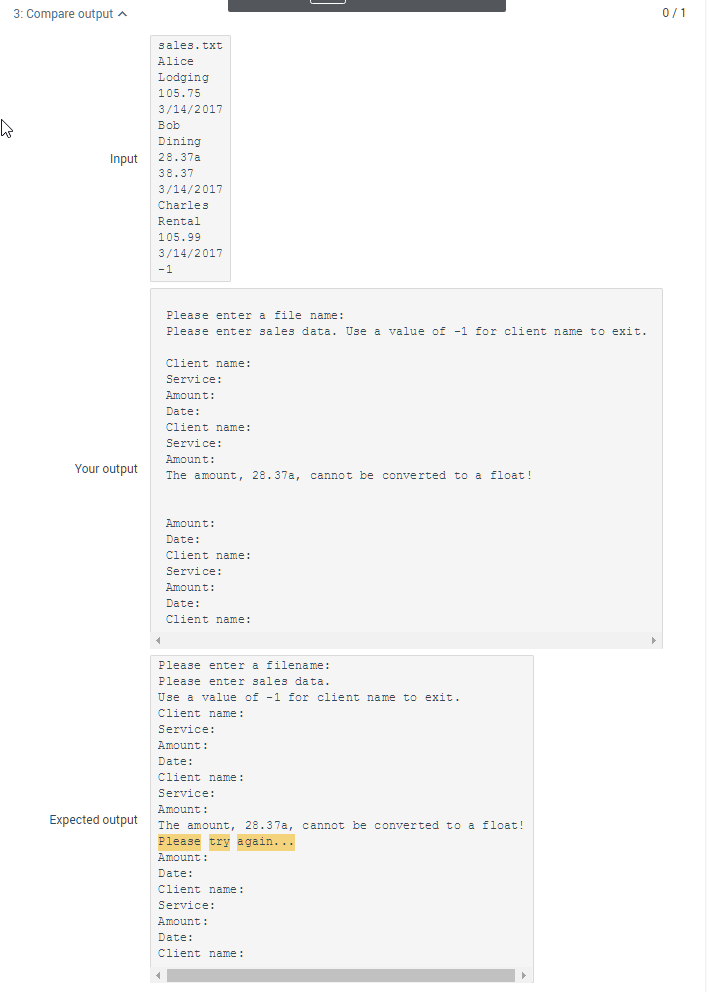
Task: Click the left arrow of Your output scrollbar
Action: click(x=158, y=640)
